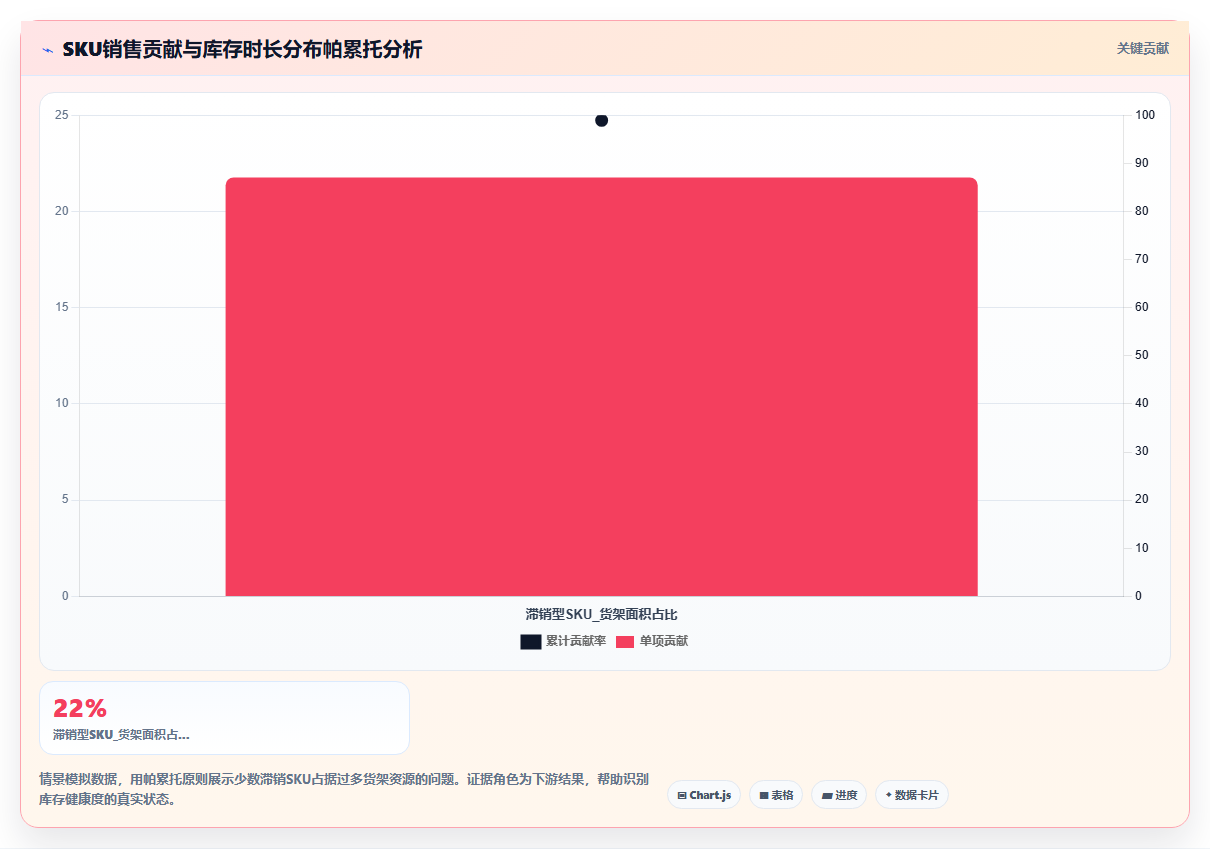Screen dimensions: 1210x849
Task: Click left axis value 25
Action: tap(62, 115)
